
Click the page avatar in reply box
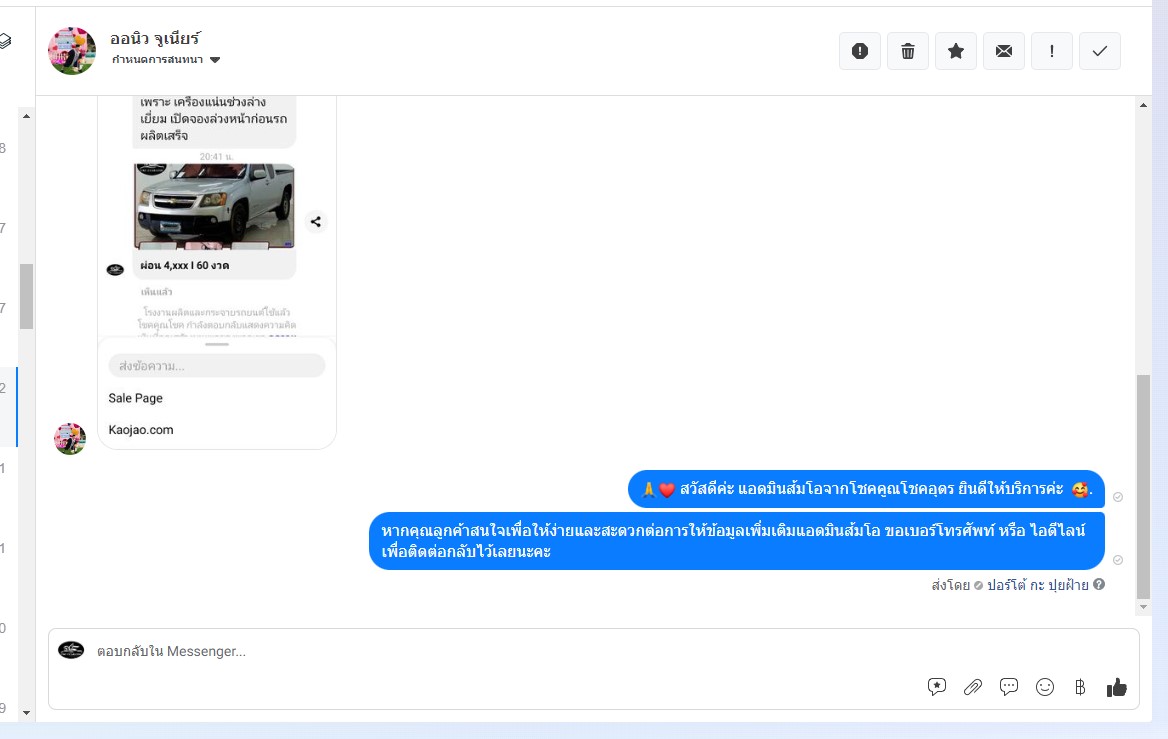coord(72,650)
